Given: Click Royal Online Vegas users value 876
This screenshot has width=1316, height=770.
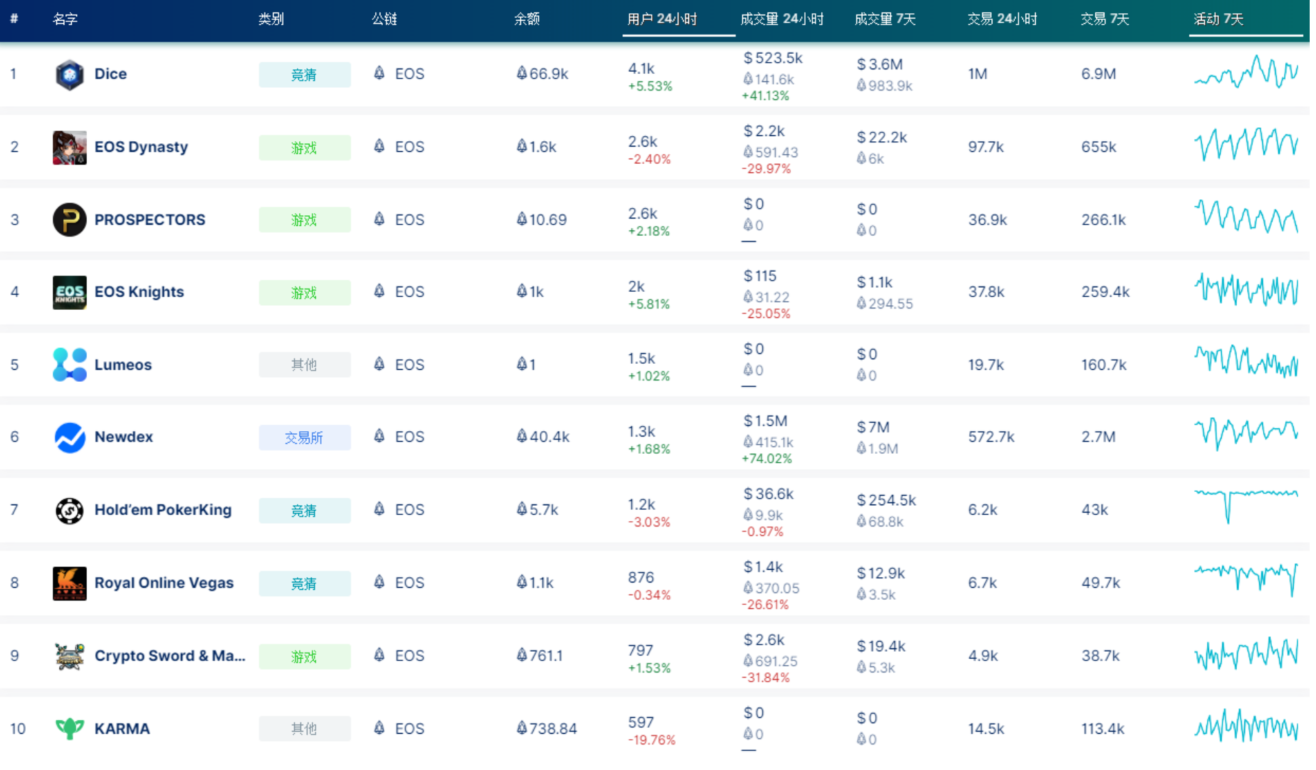Looking at the screenshot, I should tap(641, 577).
